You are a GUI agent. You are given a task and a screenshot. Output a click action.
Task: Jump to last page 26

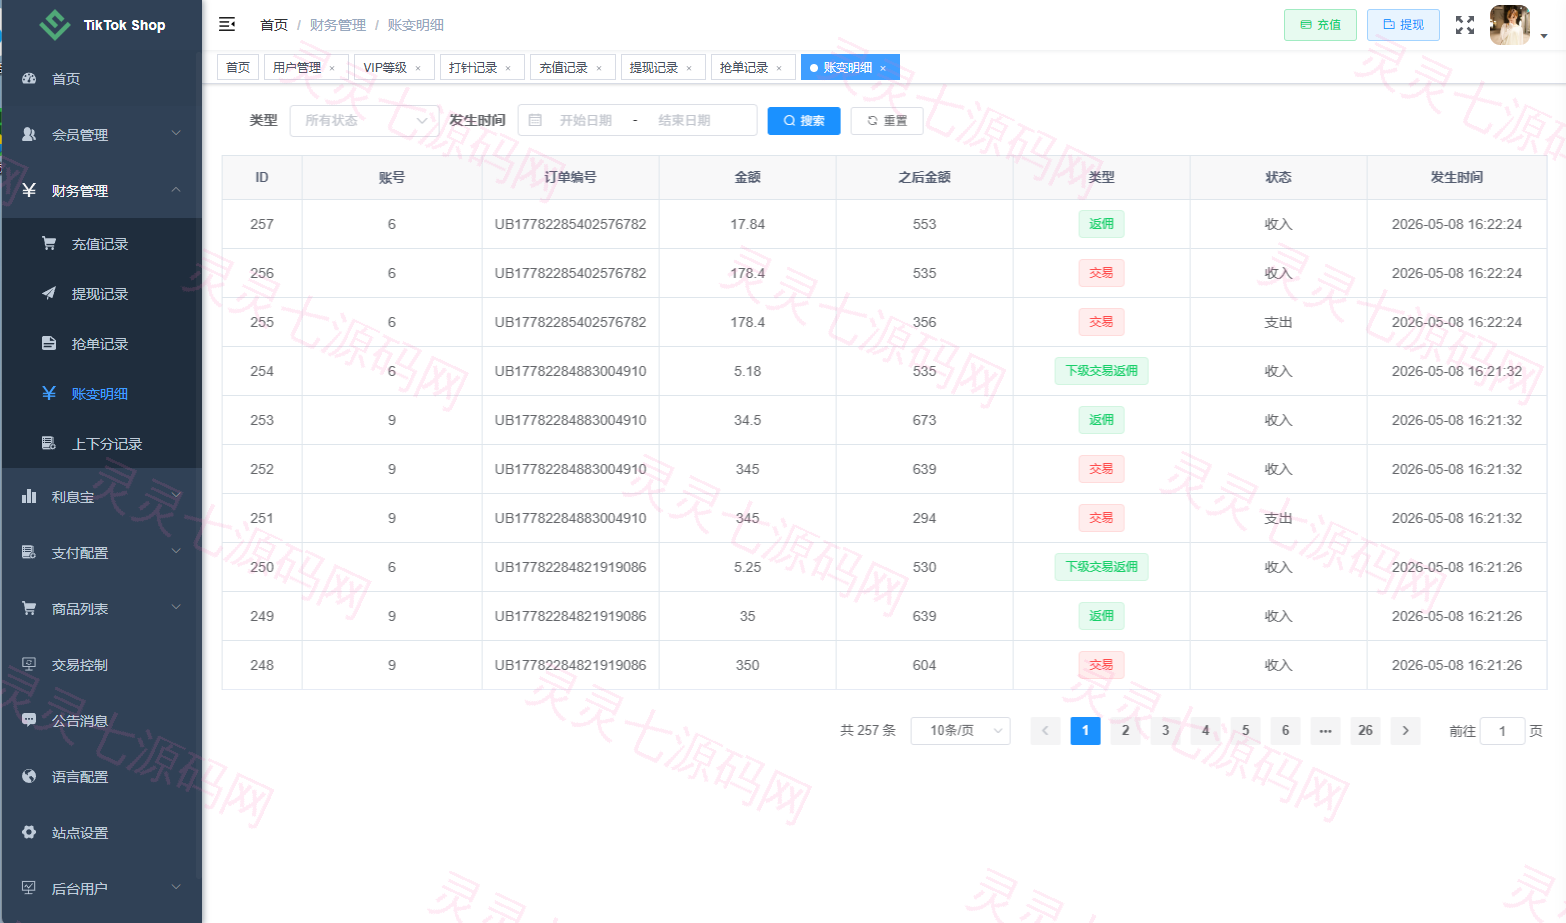point(1366,731)
